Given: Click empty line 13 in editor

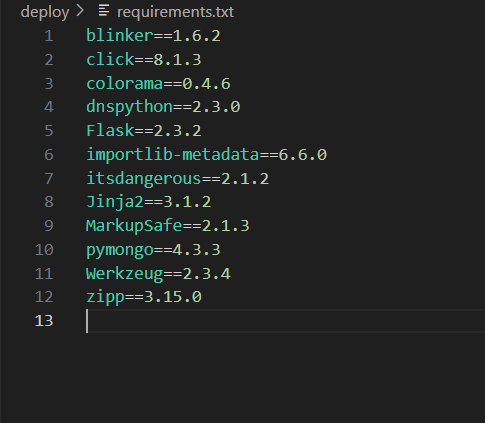Looking at the screenshot, I should pos(285,321).
